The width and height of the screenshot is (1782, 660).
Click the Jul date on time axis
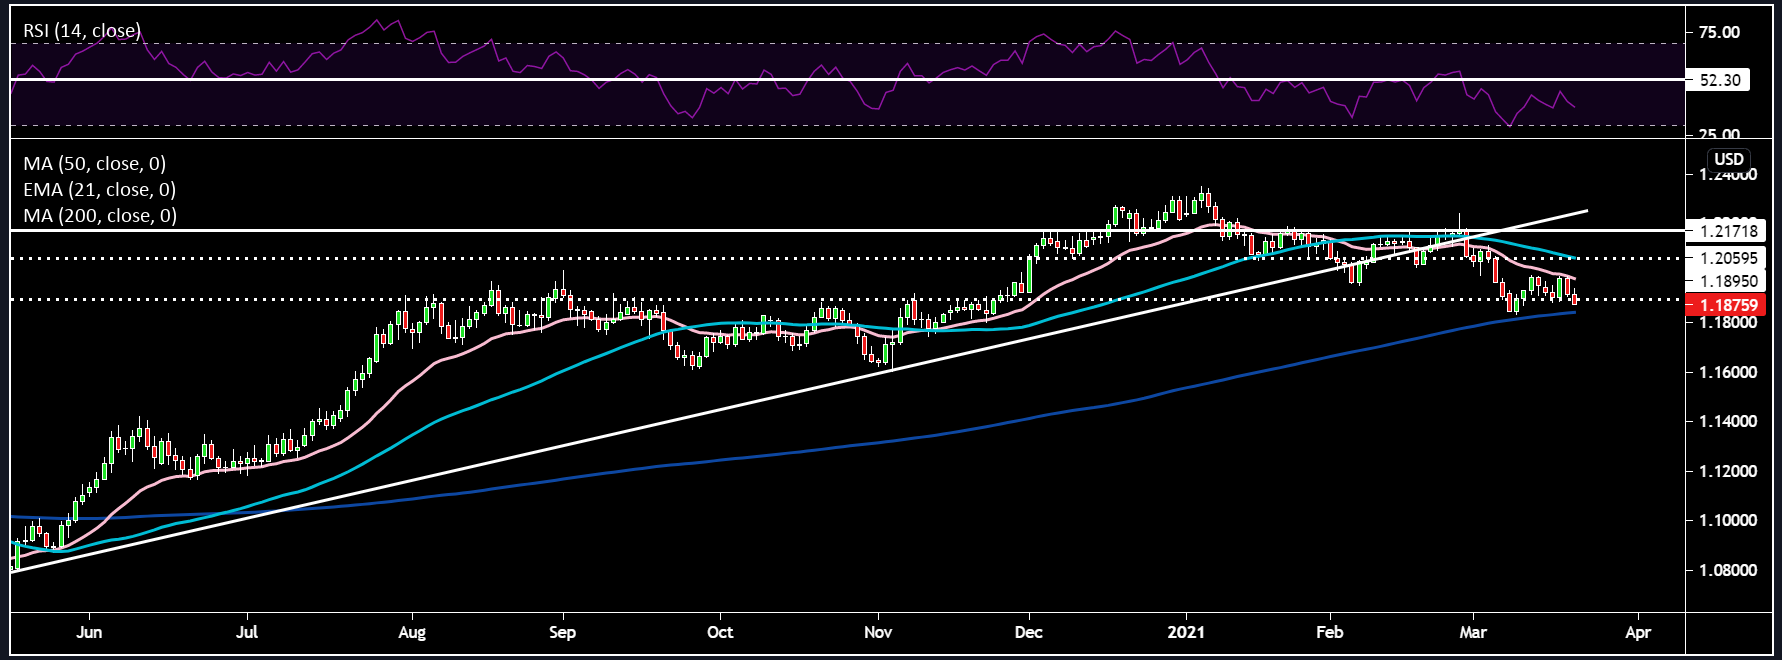pyautogui.click(x=247, y=632)
